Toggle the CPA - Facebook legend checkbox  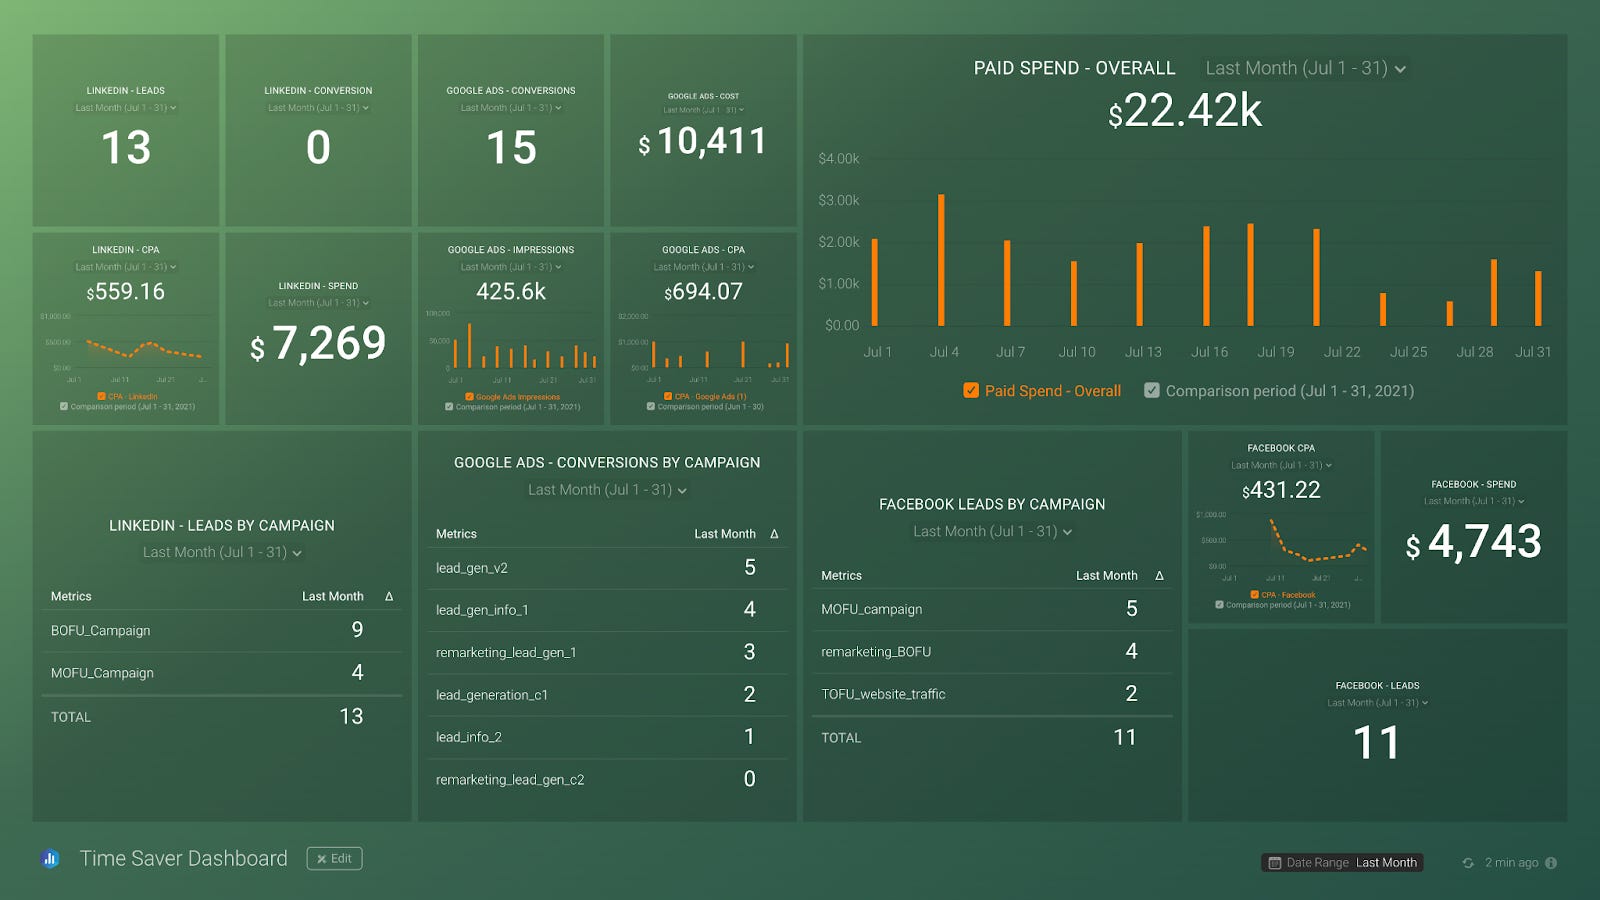(x=1255, y=594)
